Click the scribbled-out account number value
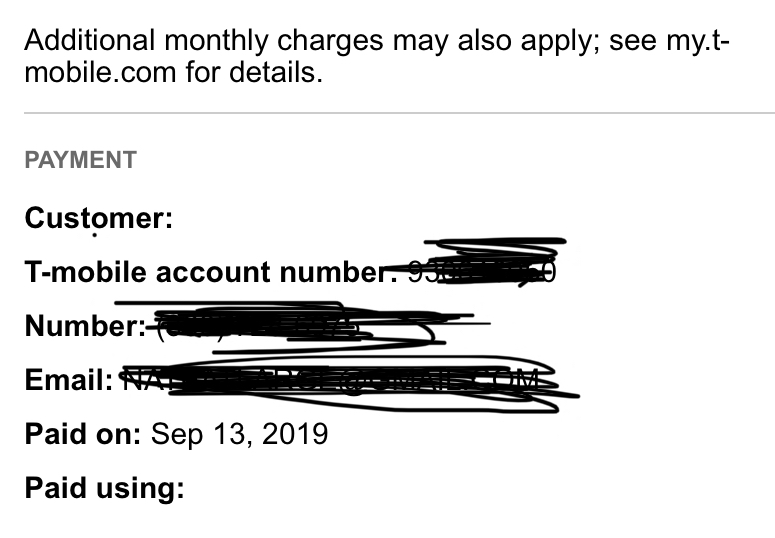 tap(482, 270)
